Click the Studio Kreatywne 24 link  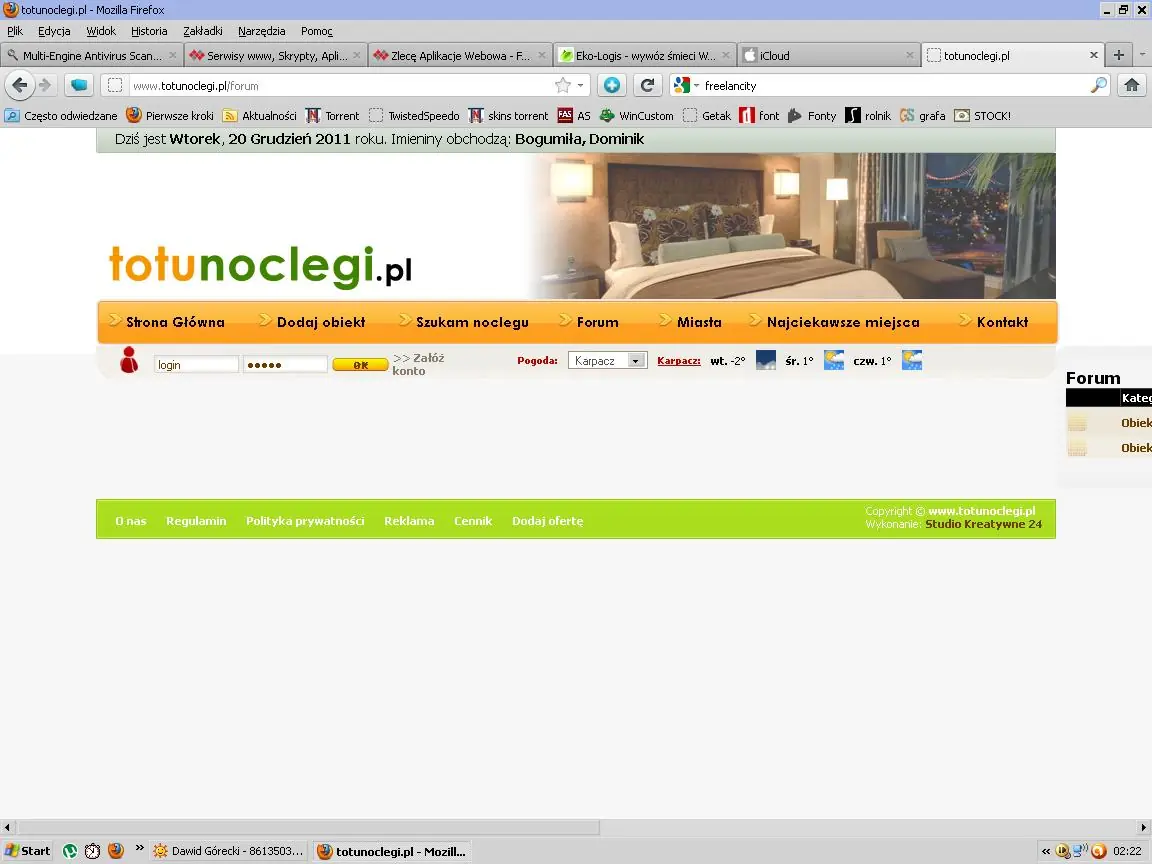(983, 524)
